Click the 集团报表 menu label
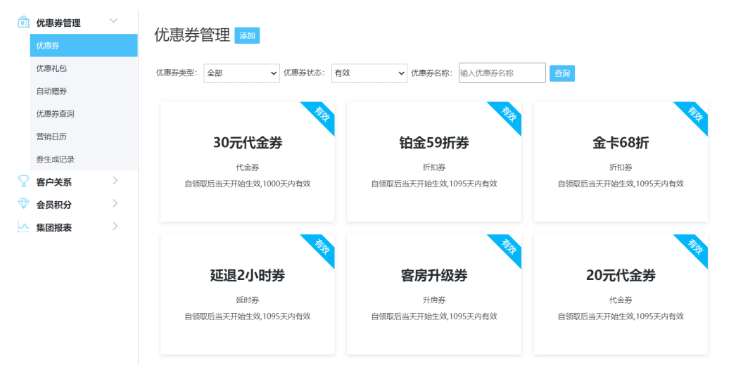Viewport: 731px width, 368px height. coord(54,228)
